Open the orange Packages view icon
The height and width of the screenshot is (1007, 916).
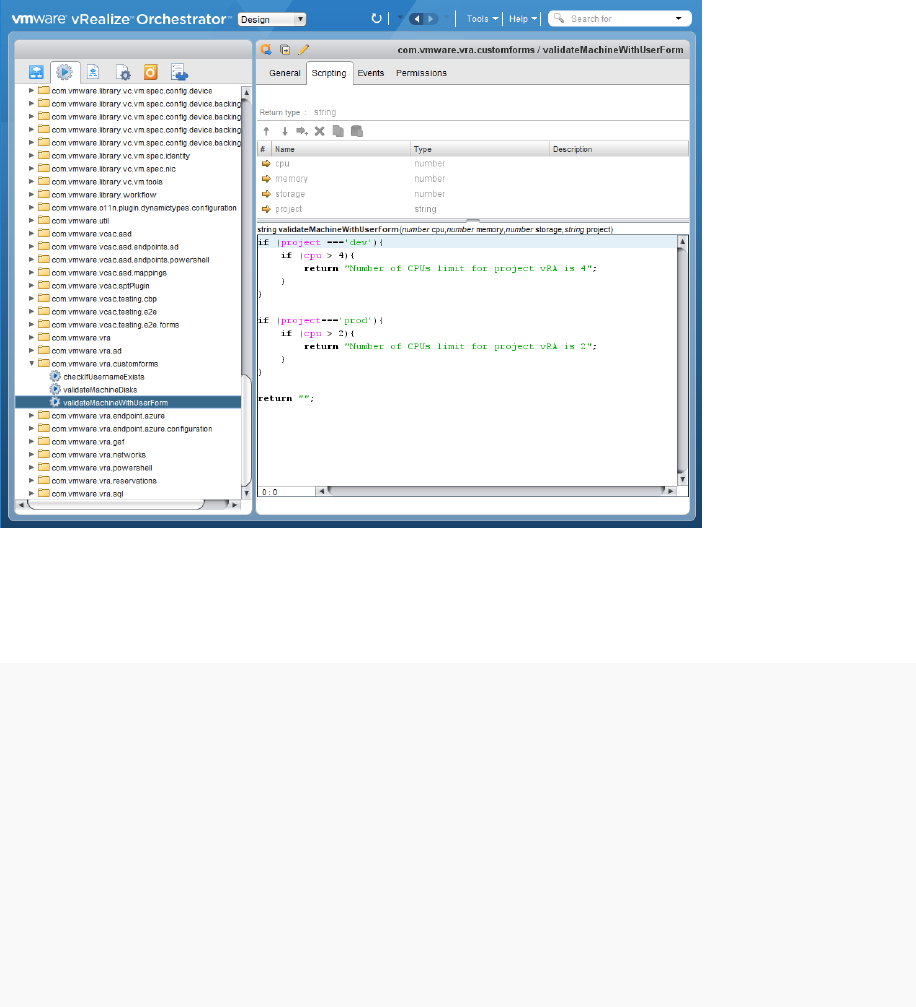[150, 72]
